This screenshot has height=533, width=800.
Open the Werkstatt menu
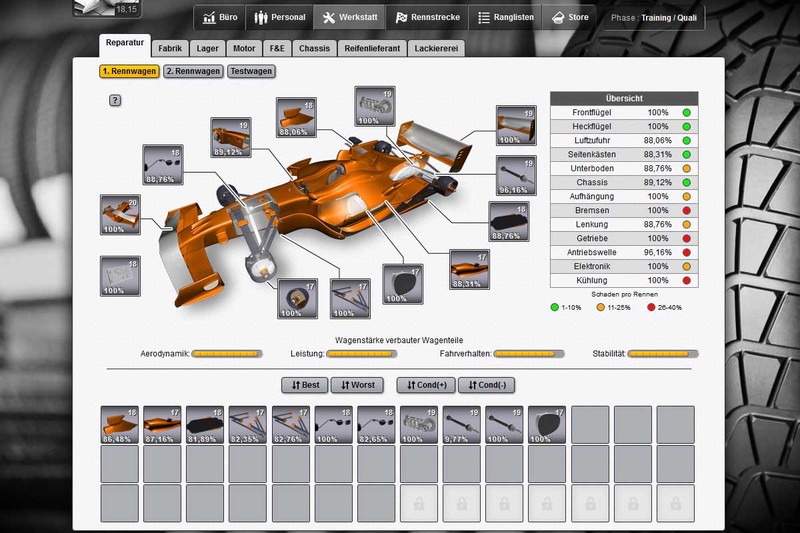tap(350, 17)
